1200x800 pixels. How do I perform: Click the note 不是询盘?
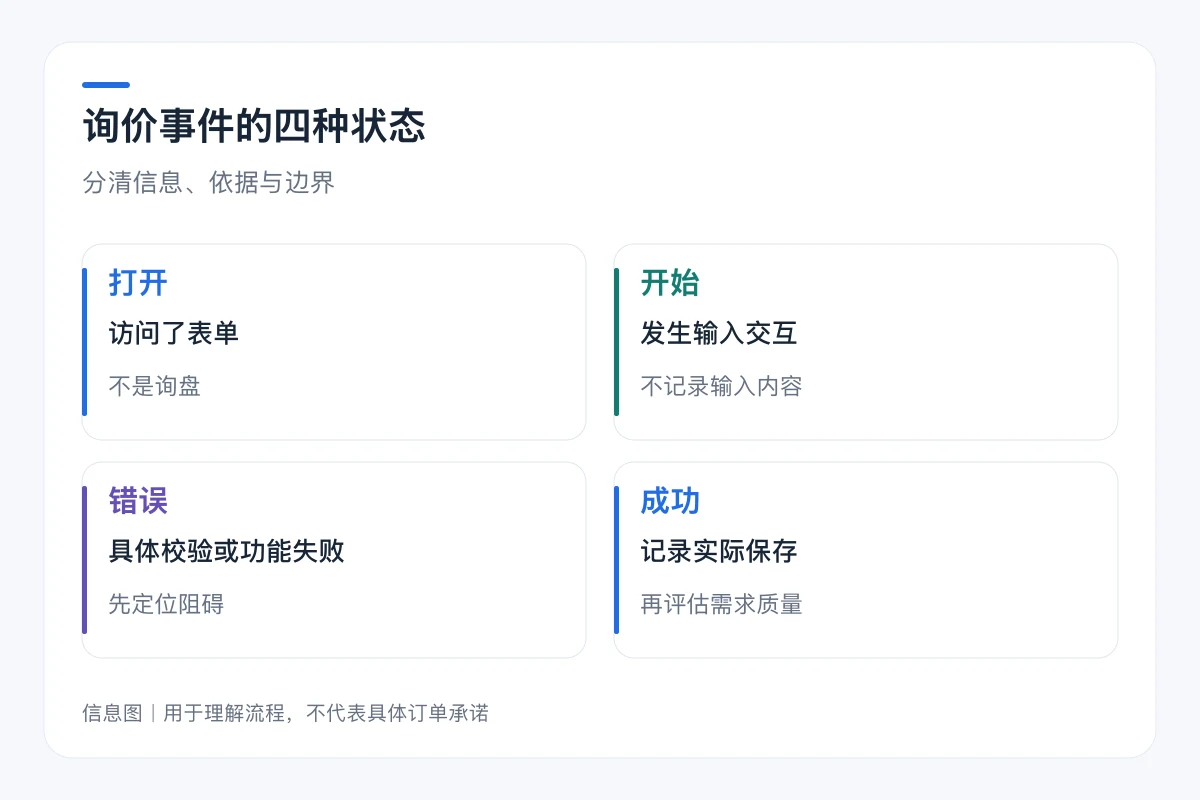(155, 386)
